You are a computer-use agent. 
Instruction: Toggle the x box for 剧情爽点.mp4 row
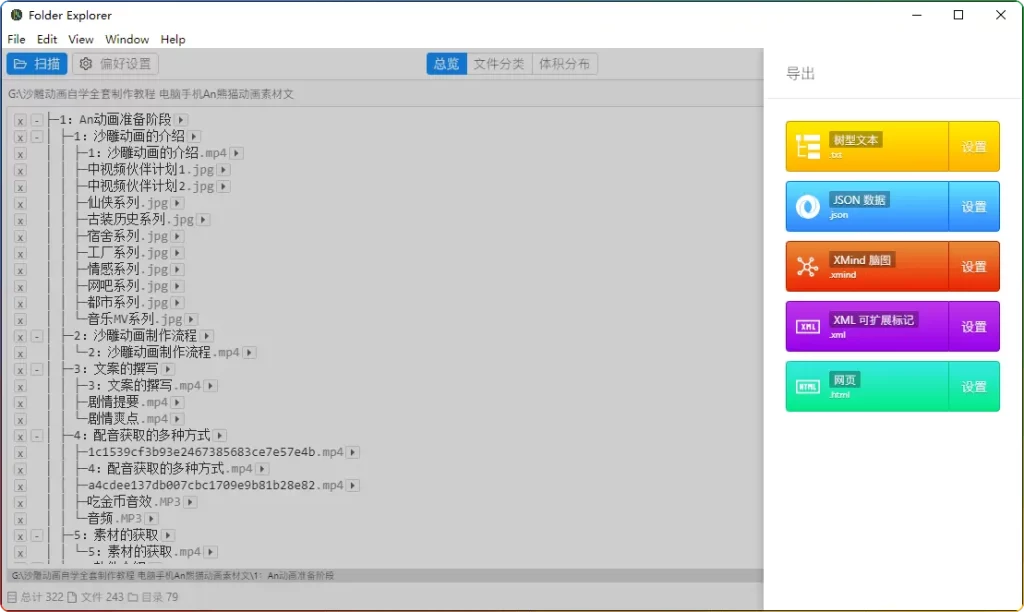pyautogui.click(x=19, y=419)
